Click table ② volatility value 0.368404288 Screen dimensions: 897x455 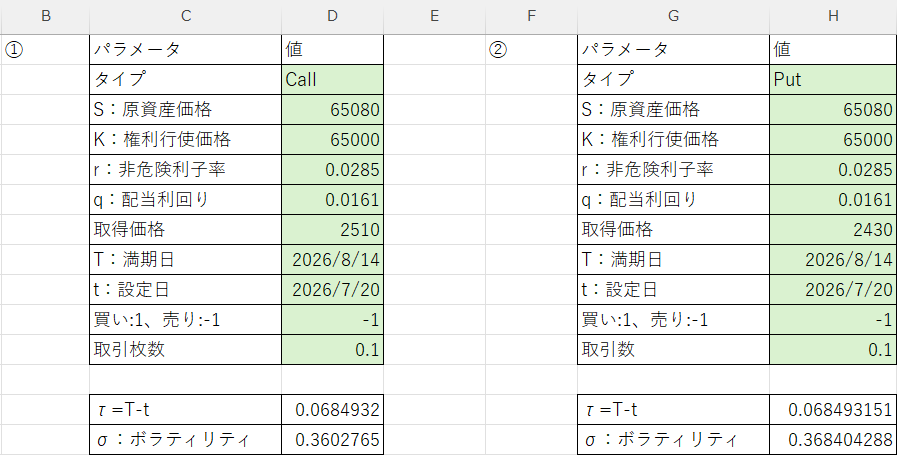(x=833, y=440)
